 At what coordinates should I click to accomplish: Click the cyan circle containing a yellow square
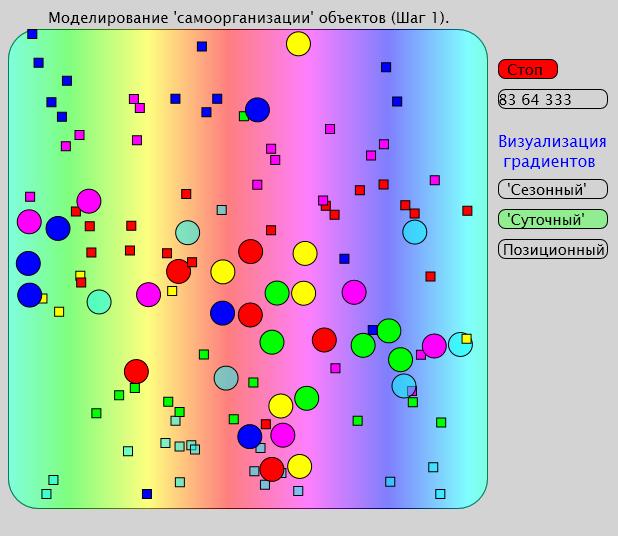click(x=460, y=344)
